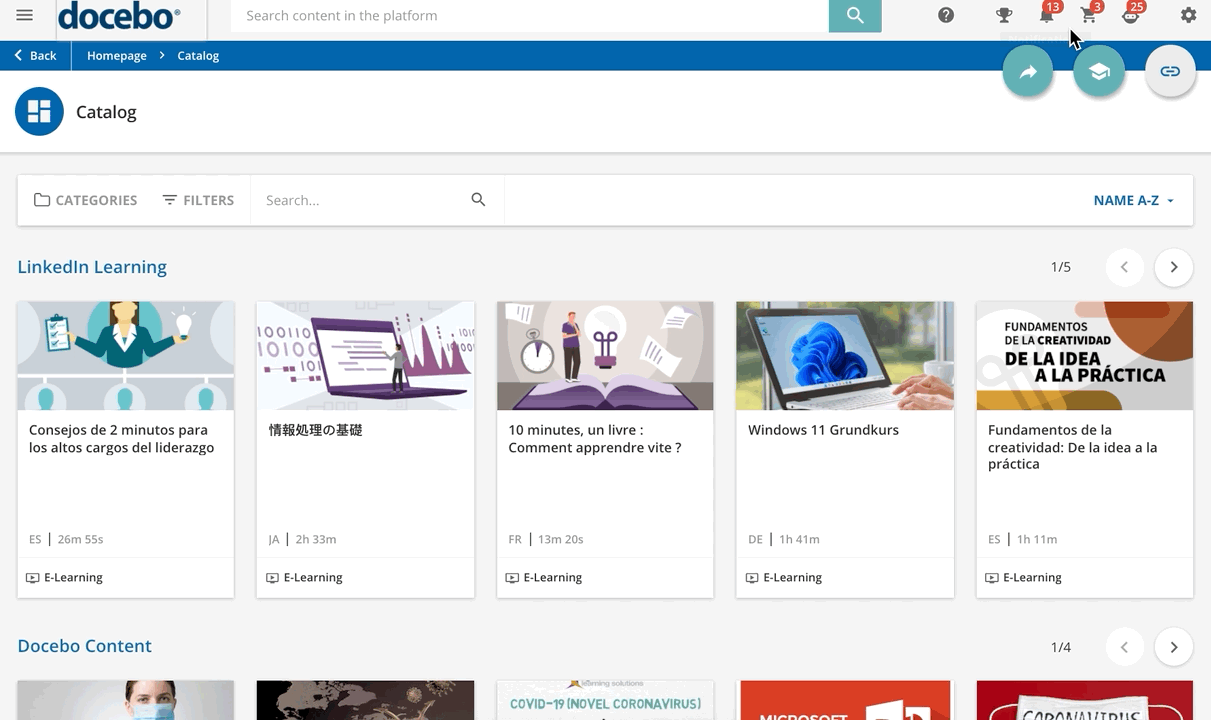Open the shopping cart with 3 items
The width and height of the screenshot is (1211, 720).
[x=1089, y=14]
